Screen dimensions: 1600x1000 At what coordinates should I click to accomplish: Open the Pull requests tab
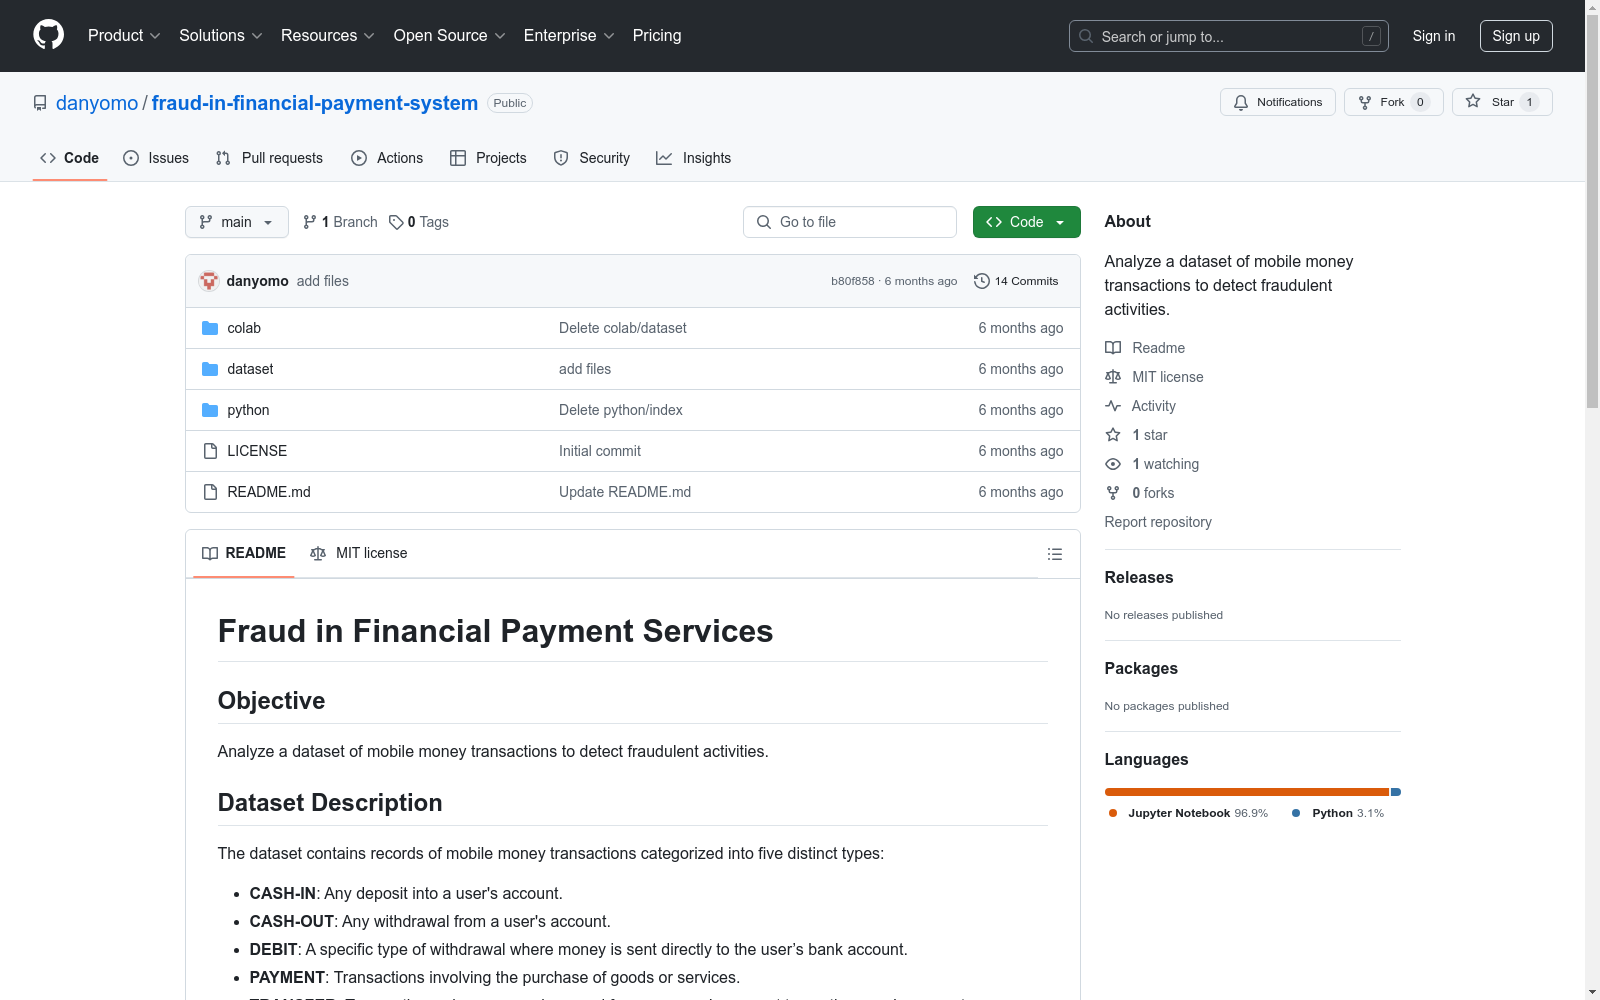[269, 158]
